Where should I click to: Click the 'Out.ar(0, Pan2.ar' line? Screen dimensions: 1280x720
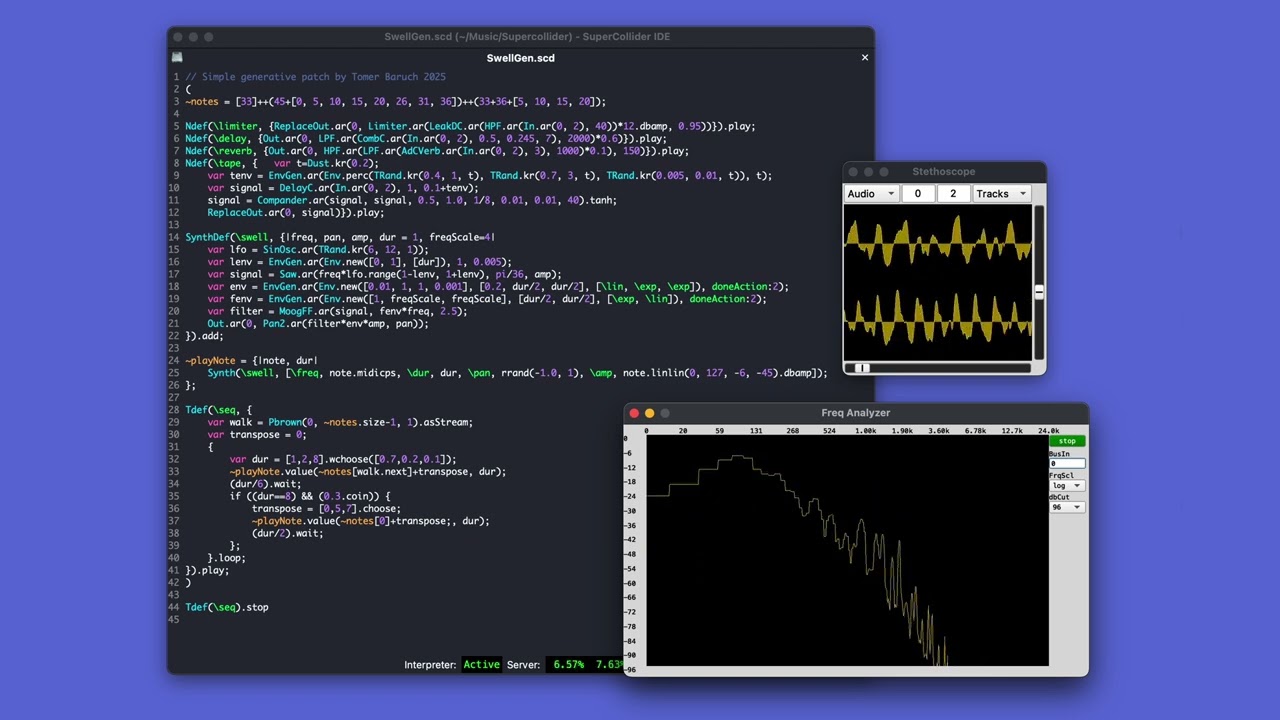318,323
